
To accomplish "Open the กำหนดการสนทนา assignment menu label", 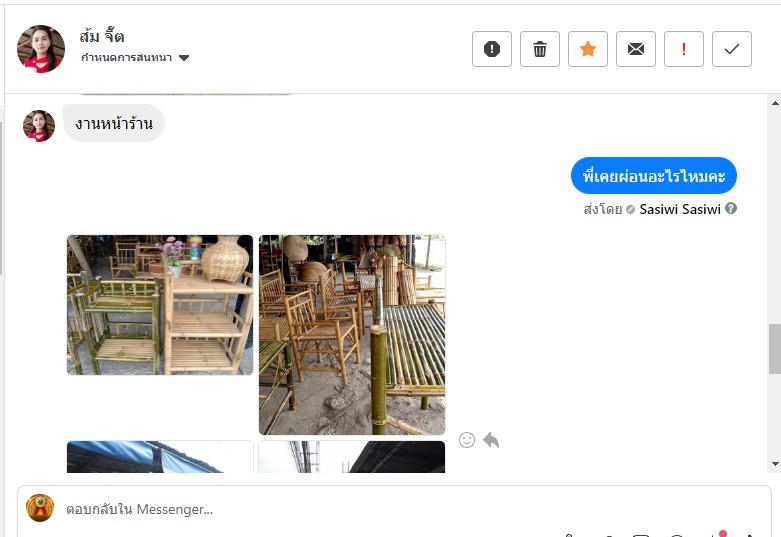I will point(127,57).
